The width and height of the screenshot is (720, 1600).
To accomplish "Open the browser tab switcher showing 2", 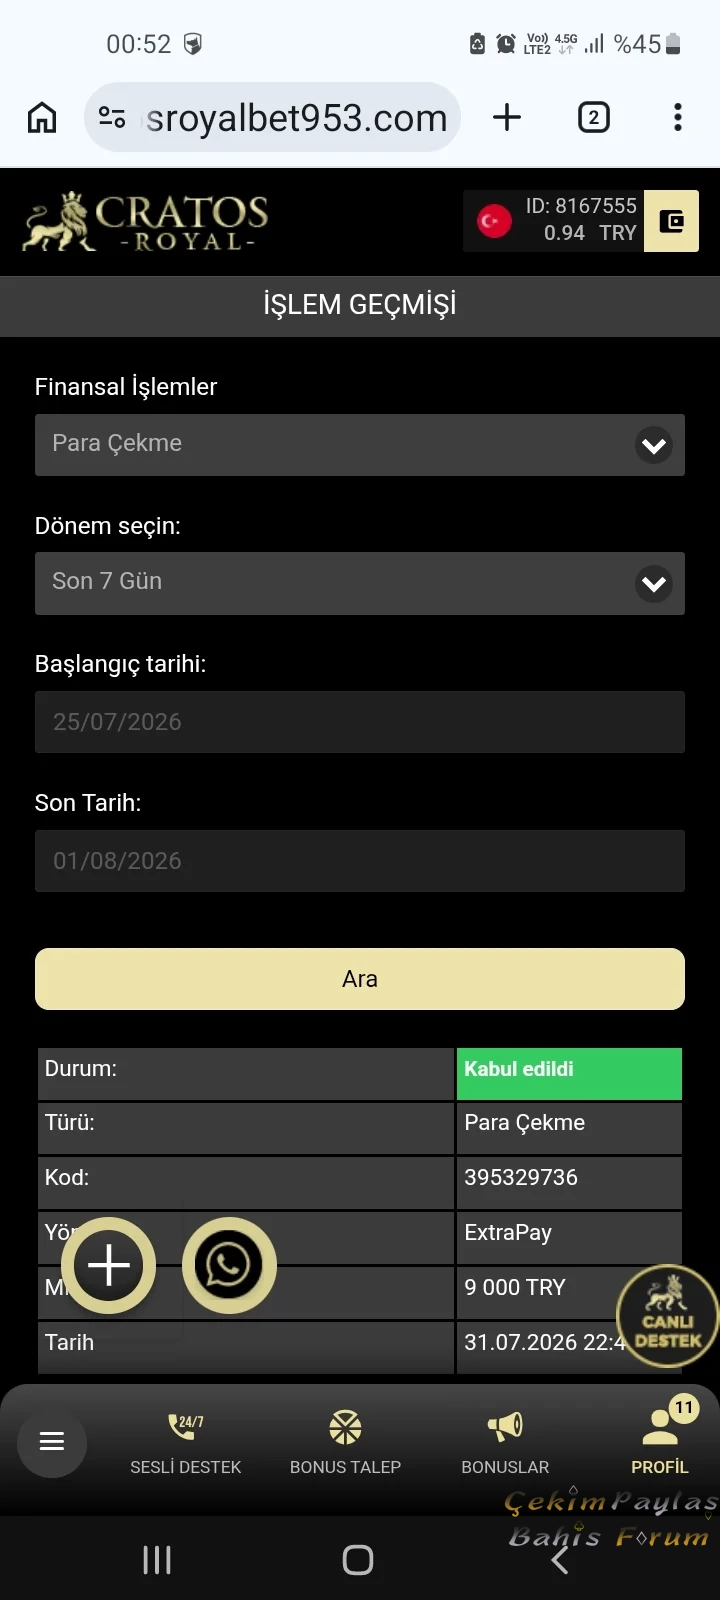I will (594, 117).
